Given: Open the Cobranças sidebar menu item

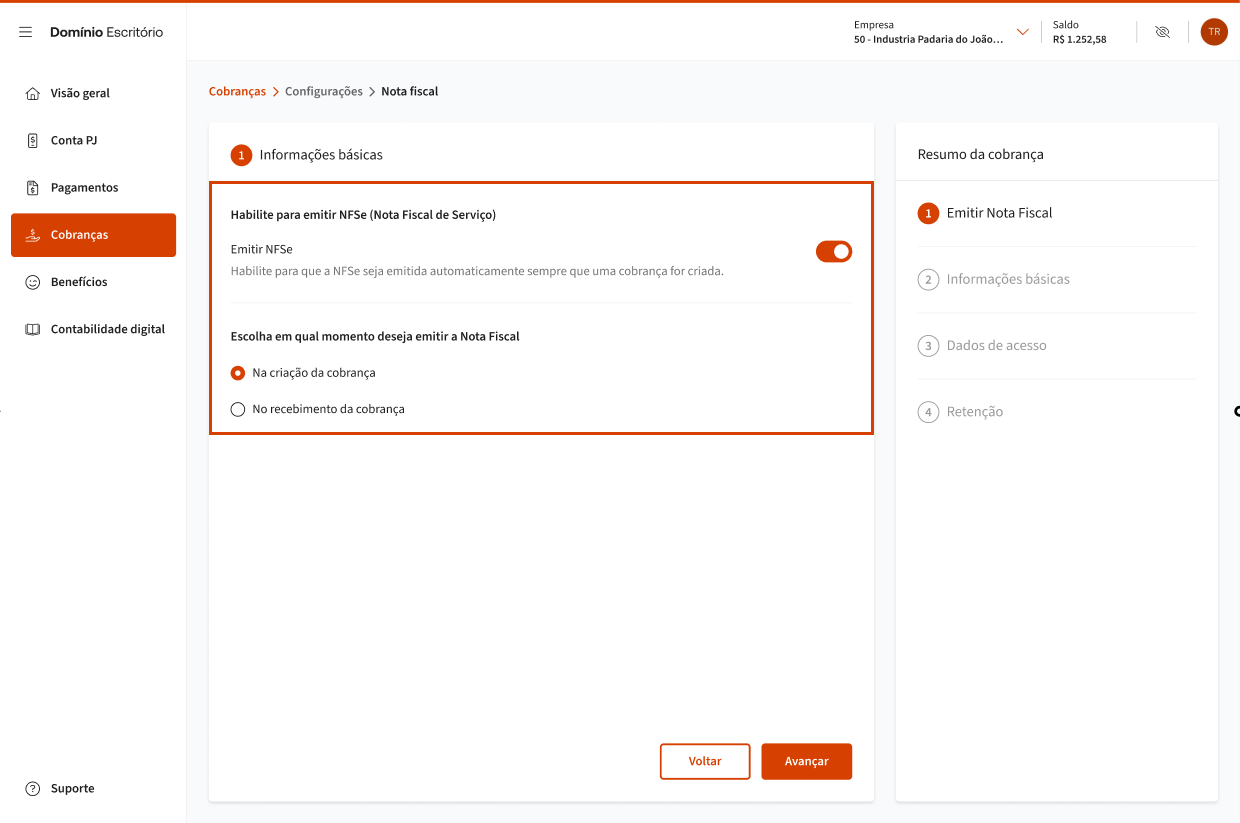Looking at the screenshot, I should click(x=93, y=235).
